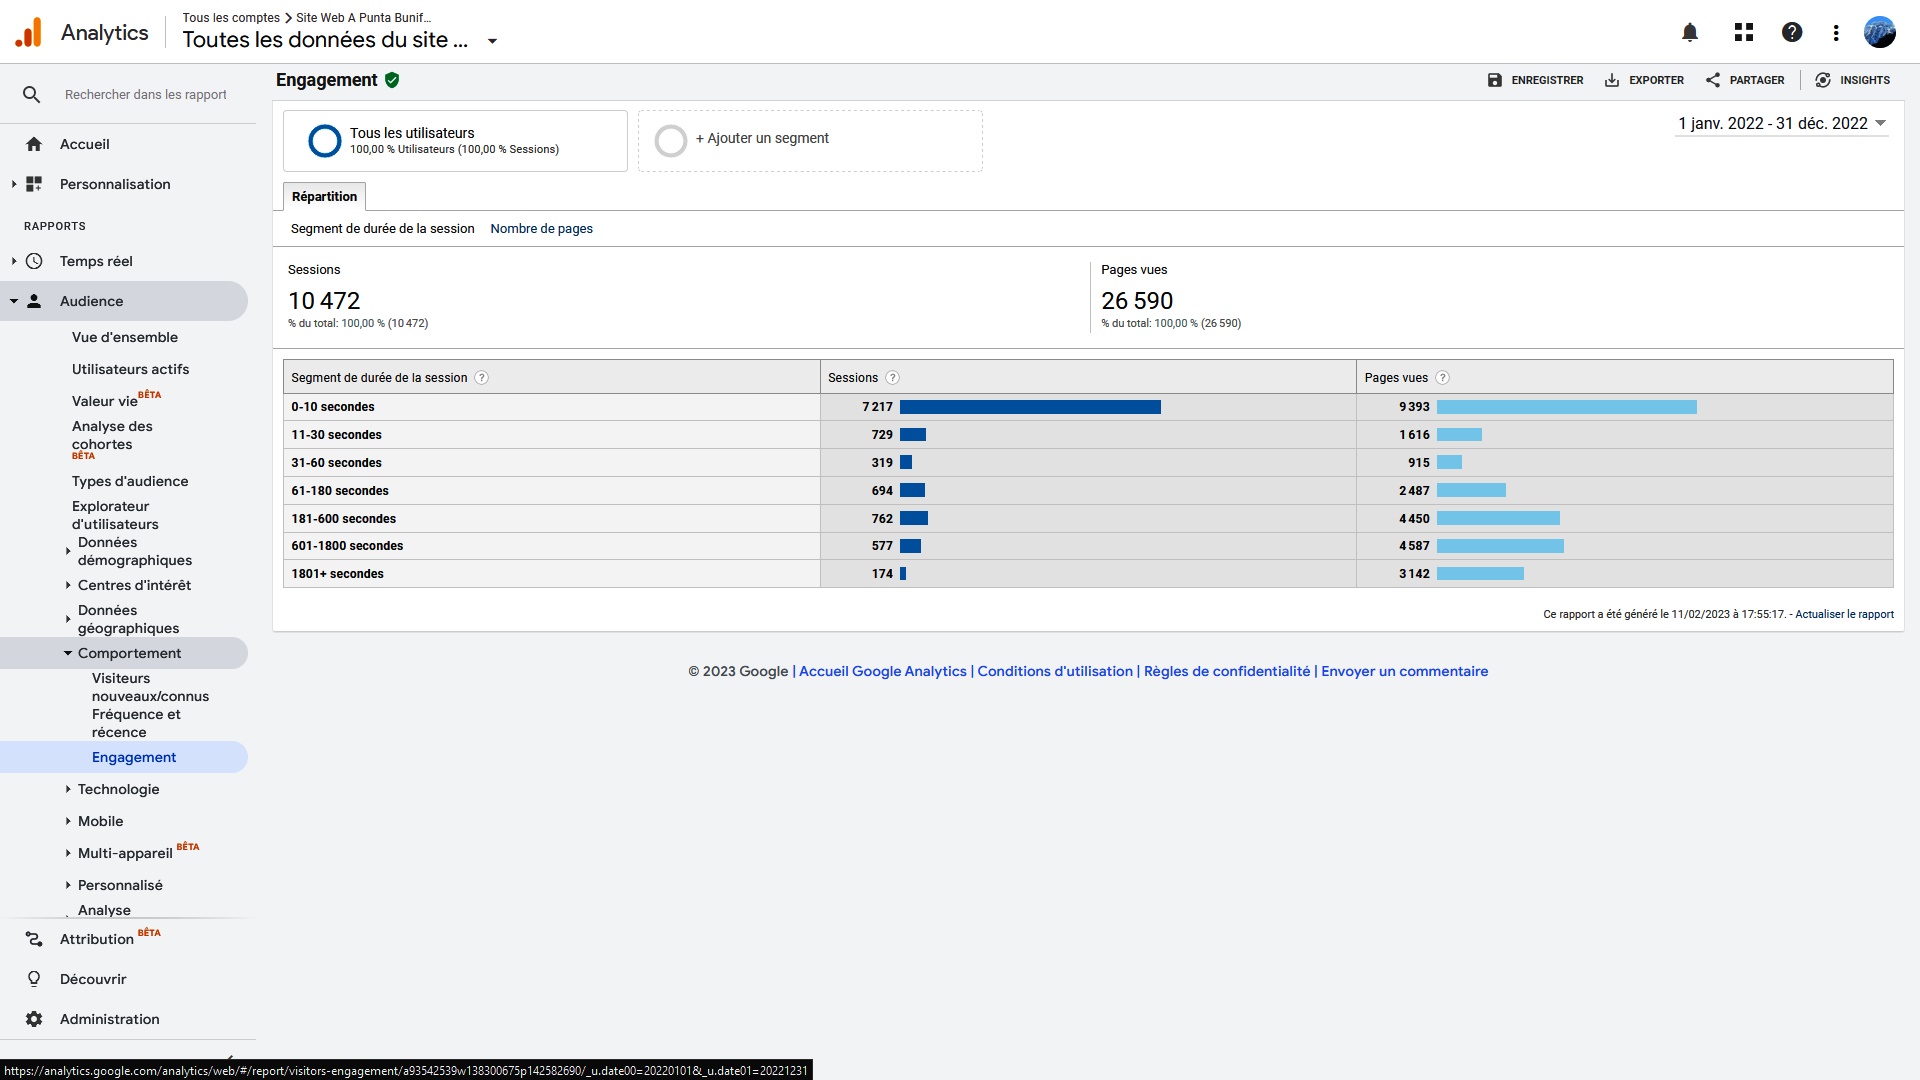Click the 601-1800 secondes row label
Screen dimensions: 1920x1080
click(x=347, y=546)
